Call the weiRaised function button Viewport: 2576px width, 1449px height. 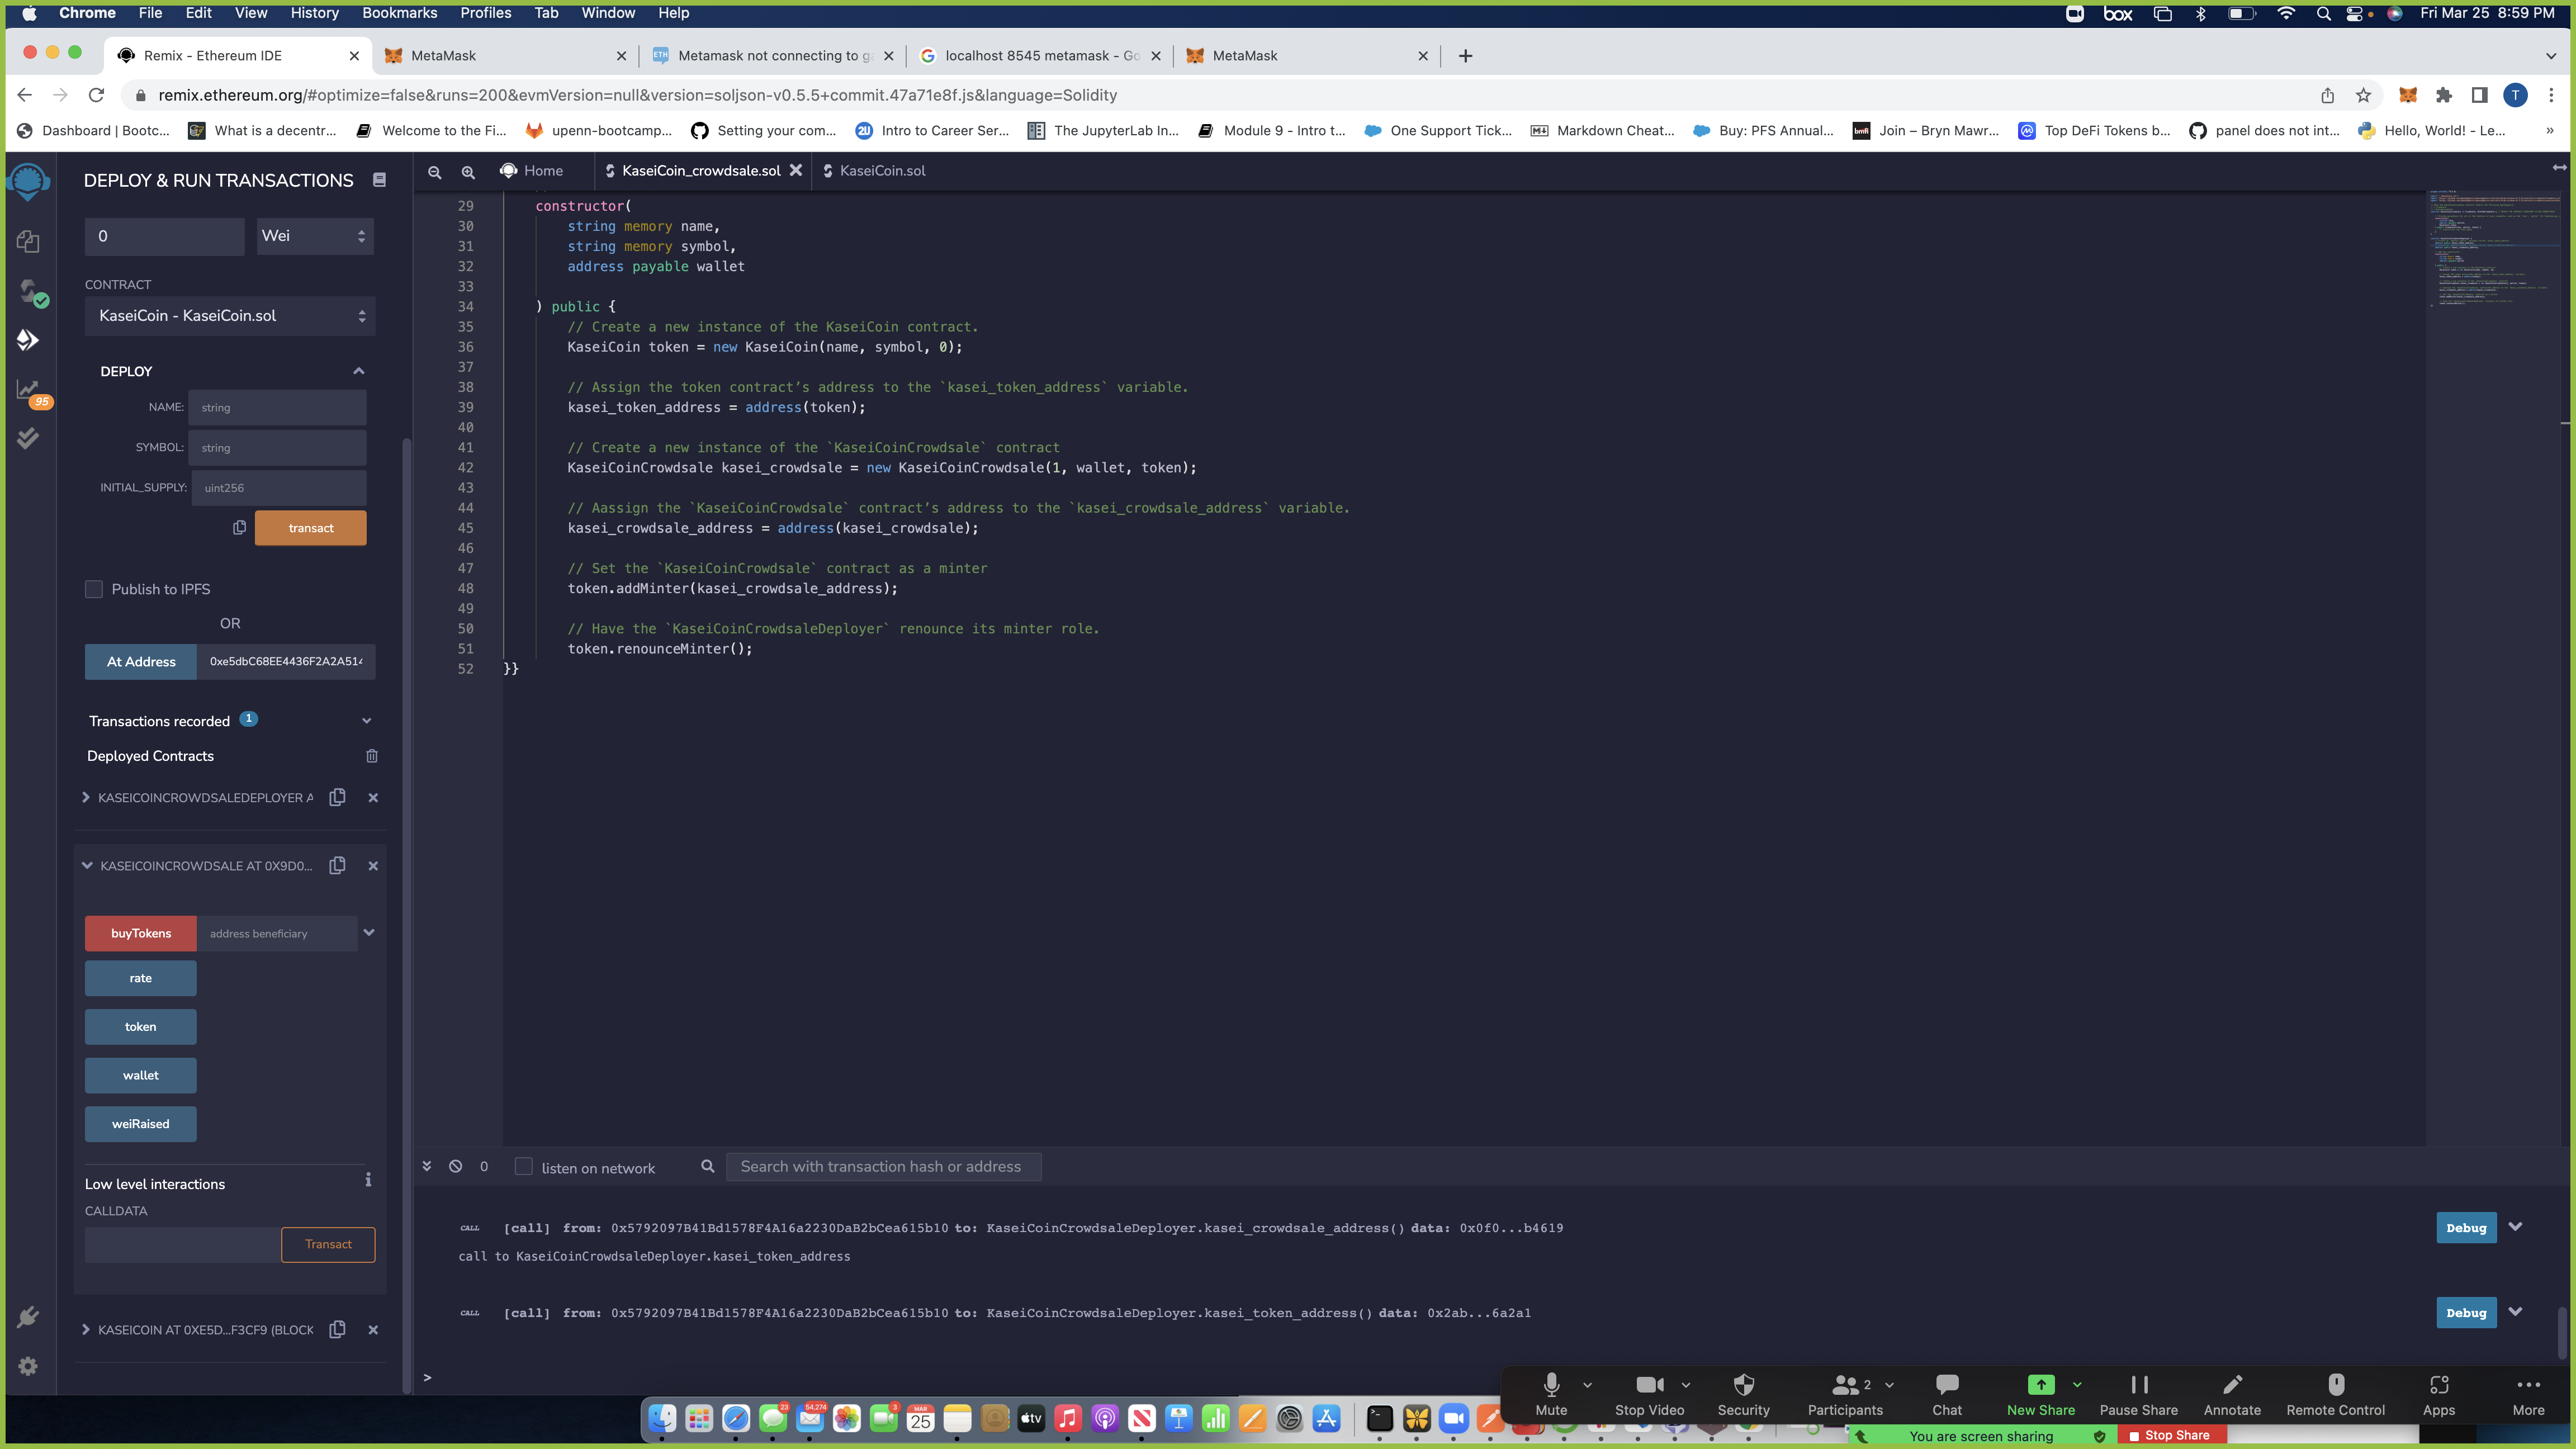[x=141, y=1124]
